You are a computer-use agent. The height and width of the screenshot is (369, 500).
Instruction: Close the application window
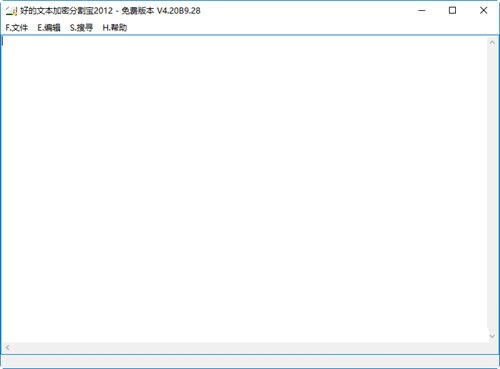pos(483,11)
